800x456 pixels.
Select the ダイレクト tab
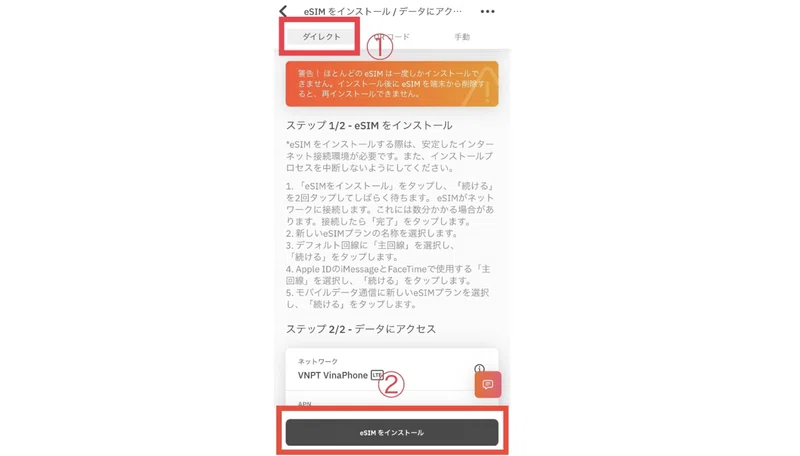[321, 37]
